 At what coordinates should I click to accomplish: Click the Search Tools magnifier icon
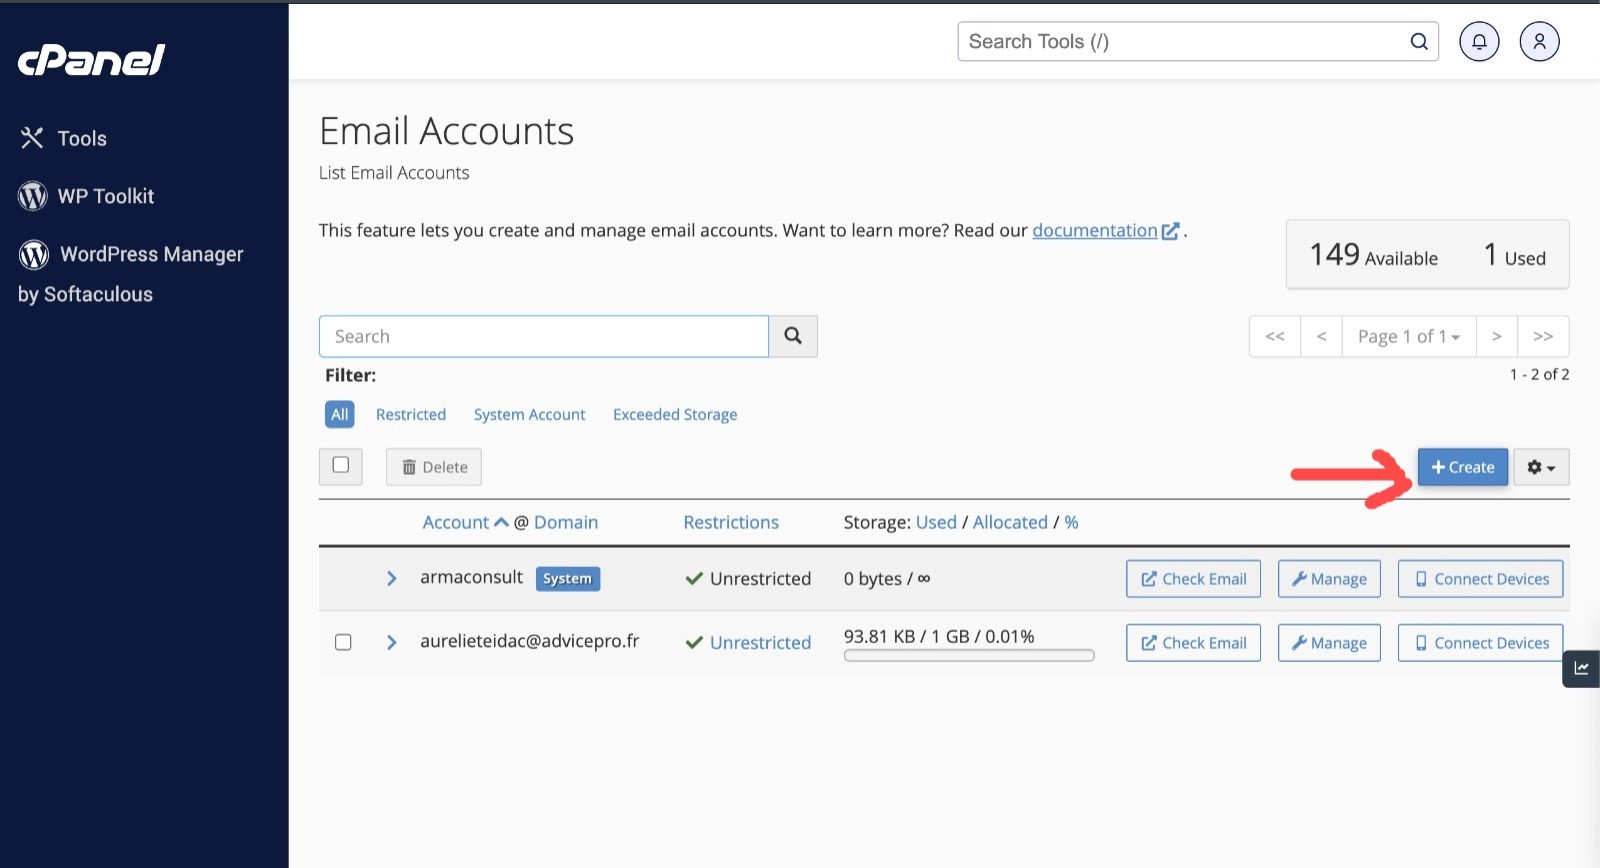[x=1418, y=42]
